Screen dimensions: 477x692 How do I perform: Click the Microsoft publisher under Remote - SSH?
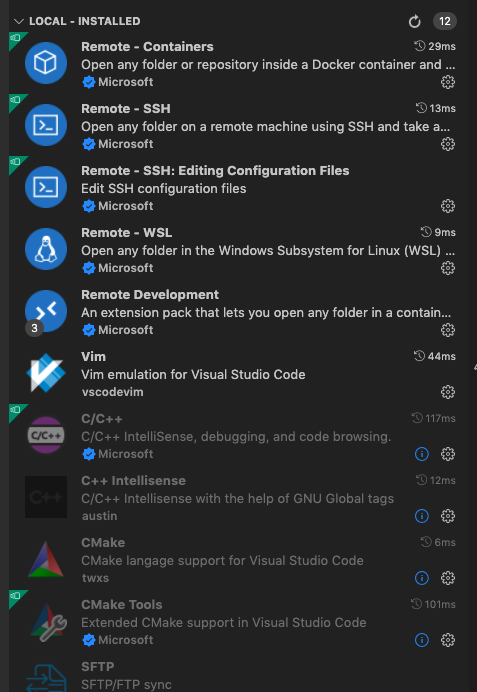pyautogui.click(x=125, y=144)
